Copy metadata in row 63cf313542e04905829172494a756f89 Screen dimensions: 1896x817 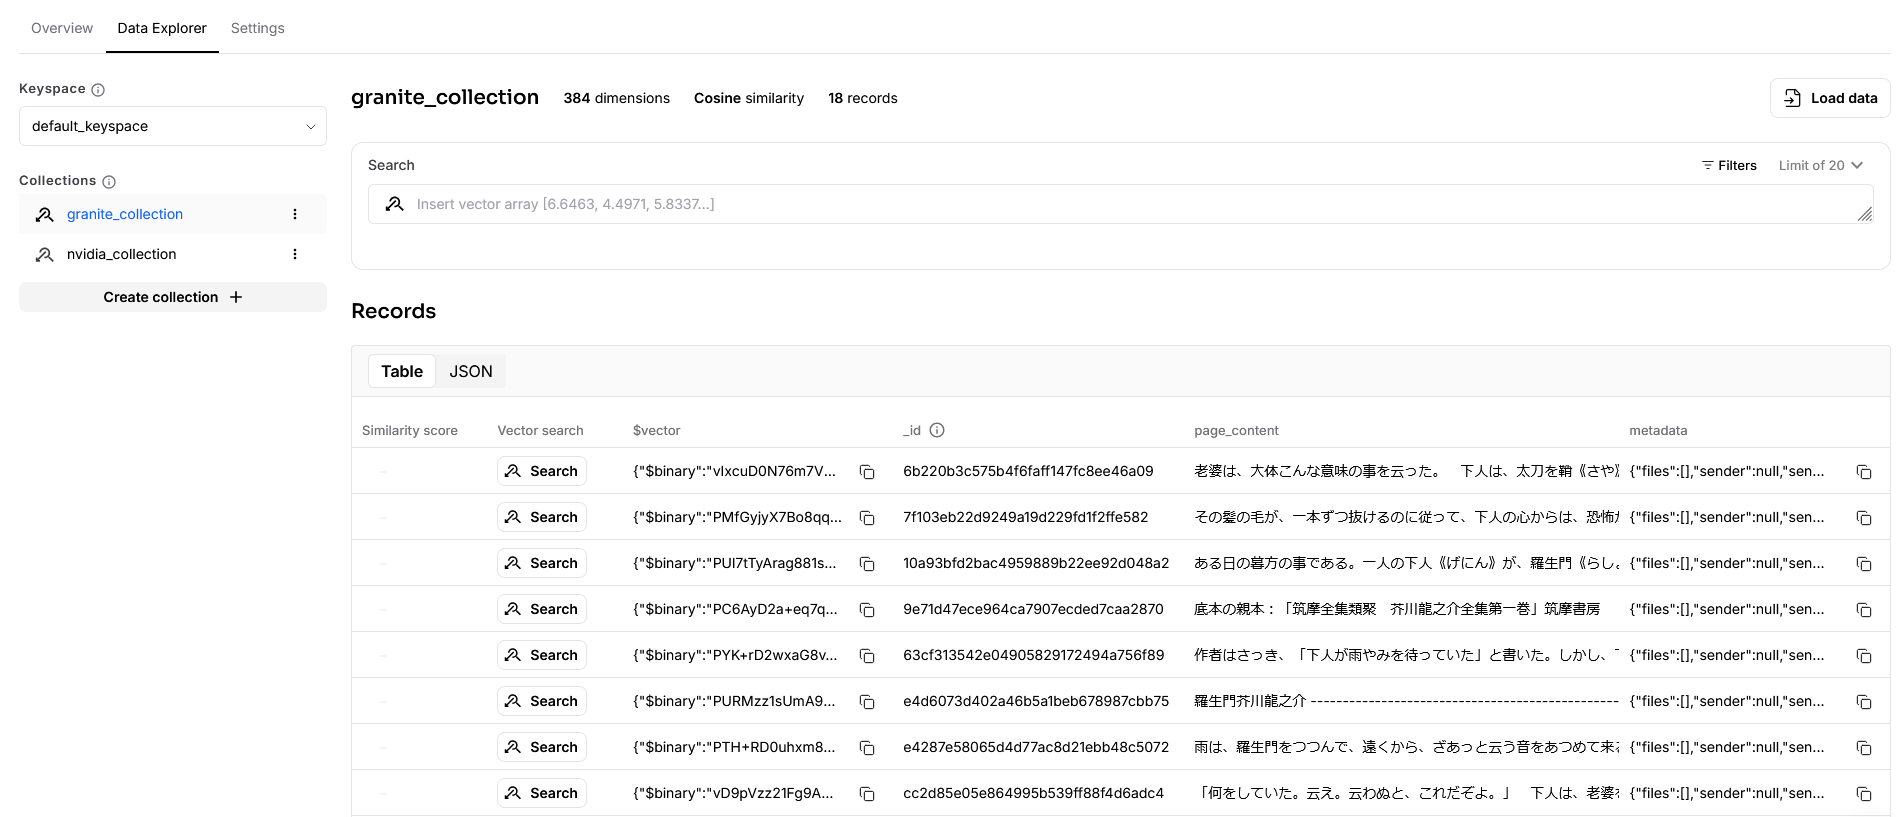point(1864,656)
